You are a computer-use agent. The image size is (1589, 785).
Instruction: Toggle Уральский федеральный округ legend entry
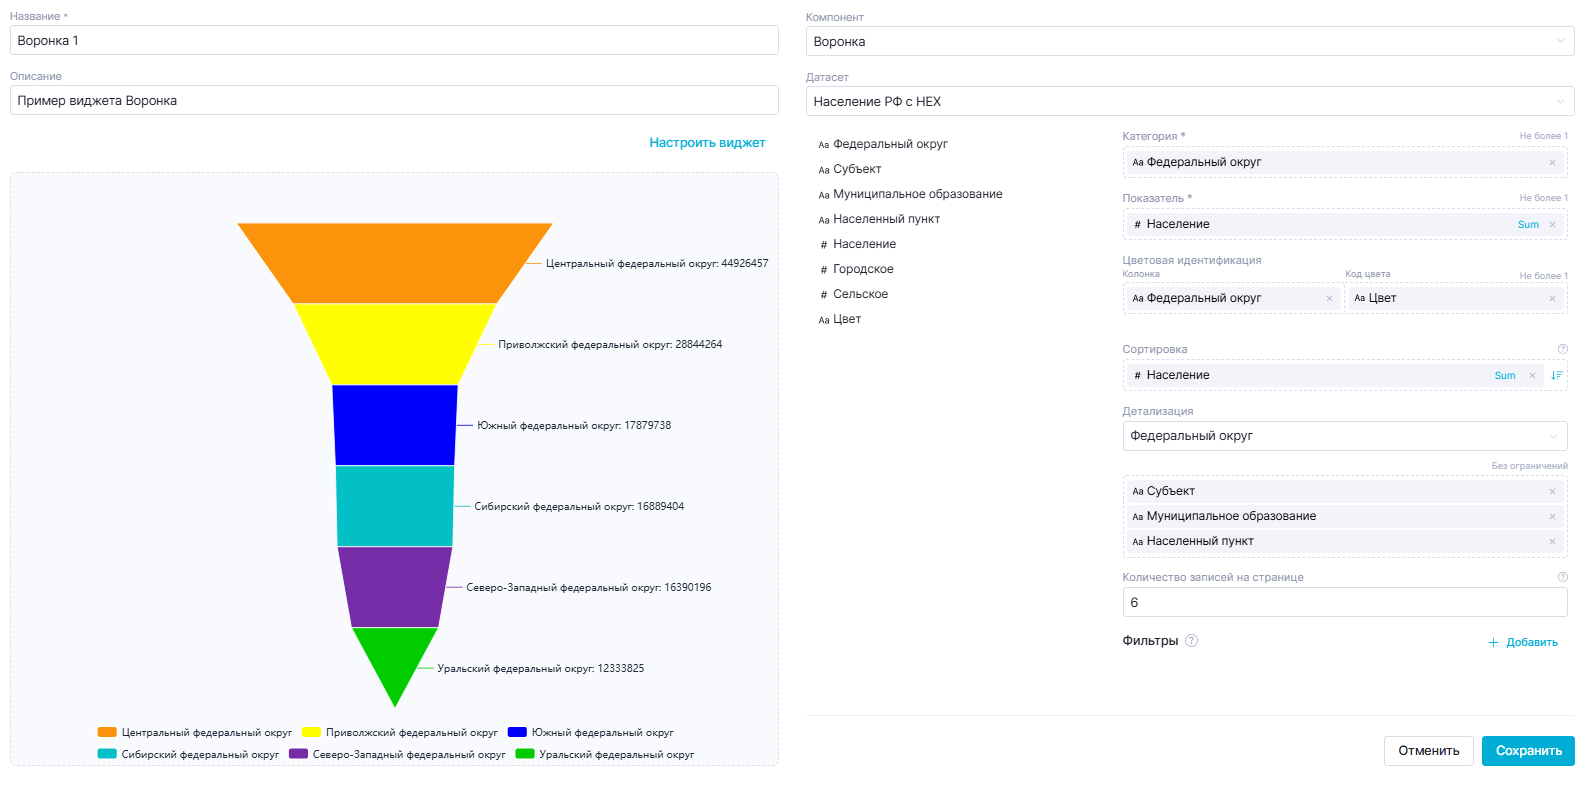pyautogui.click(x=604, y=755)
